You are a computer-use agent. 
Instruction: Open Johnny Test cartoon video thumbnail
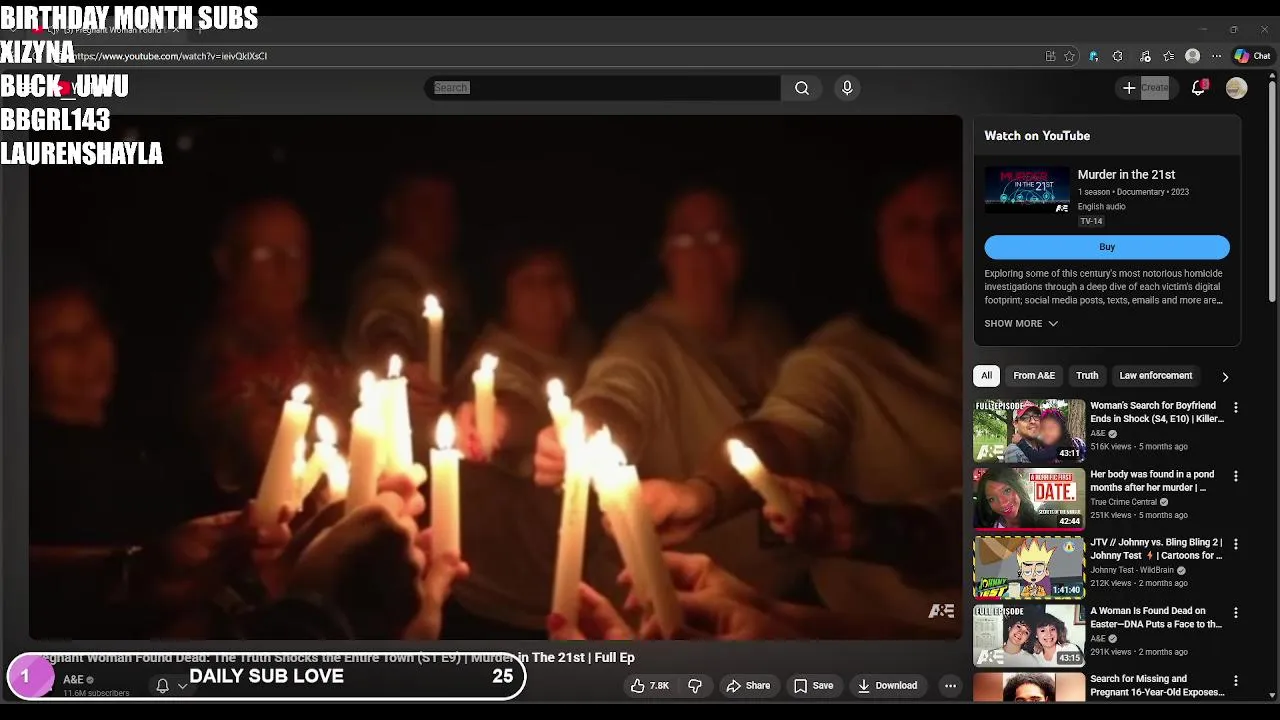(1029, 566)
